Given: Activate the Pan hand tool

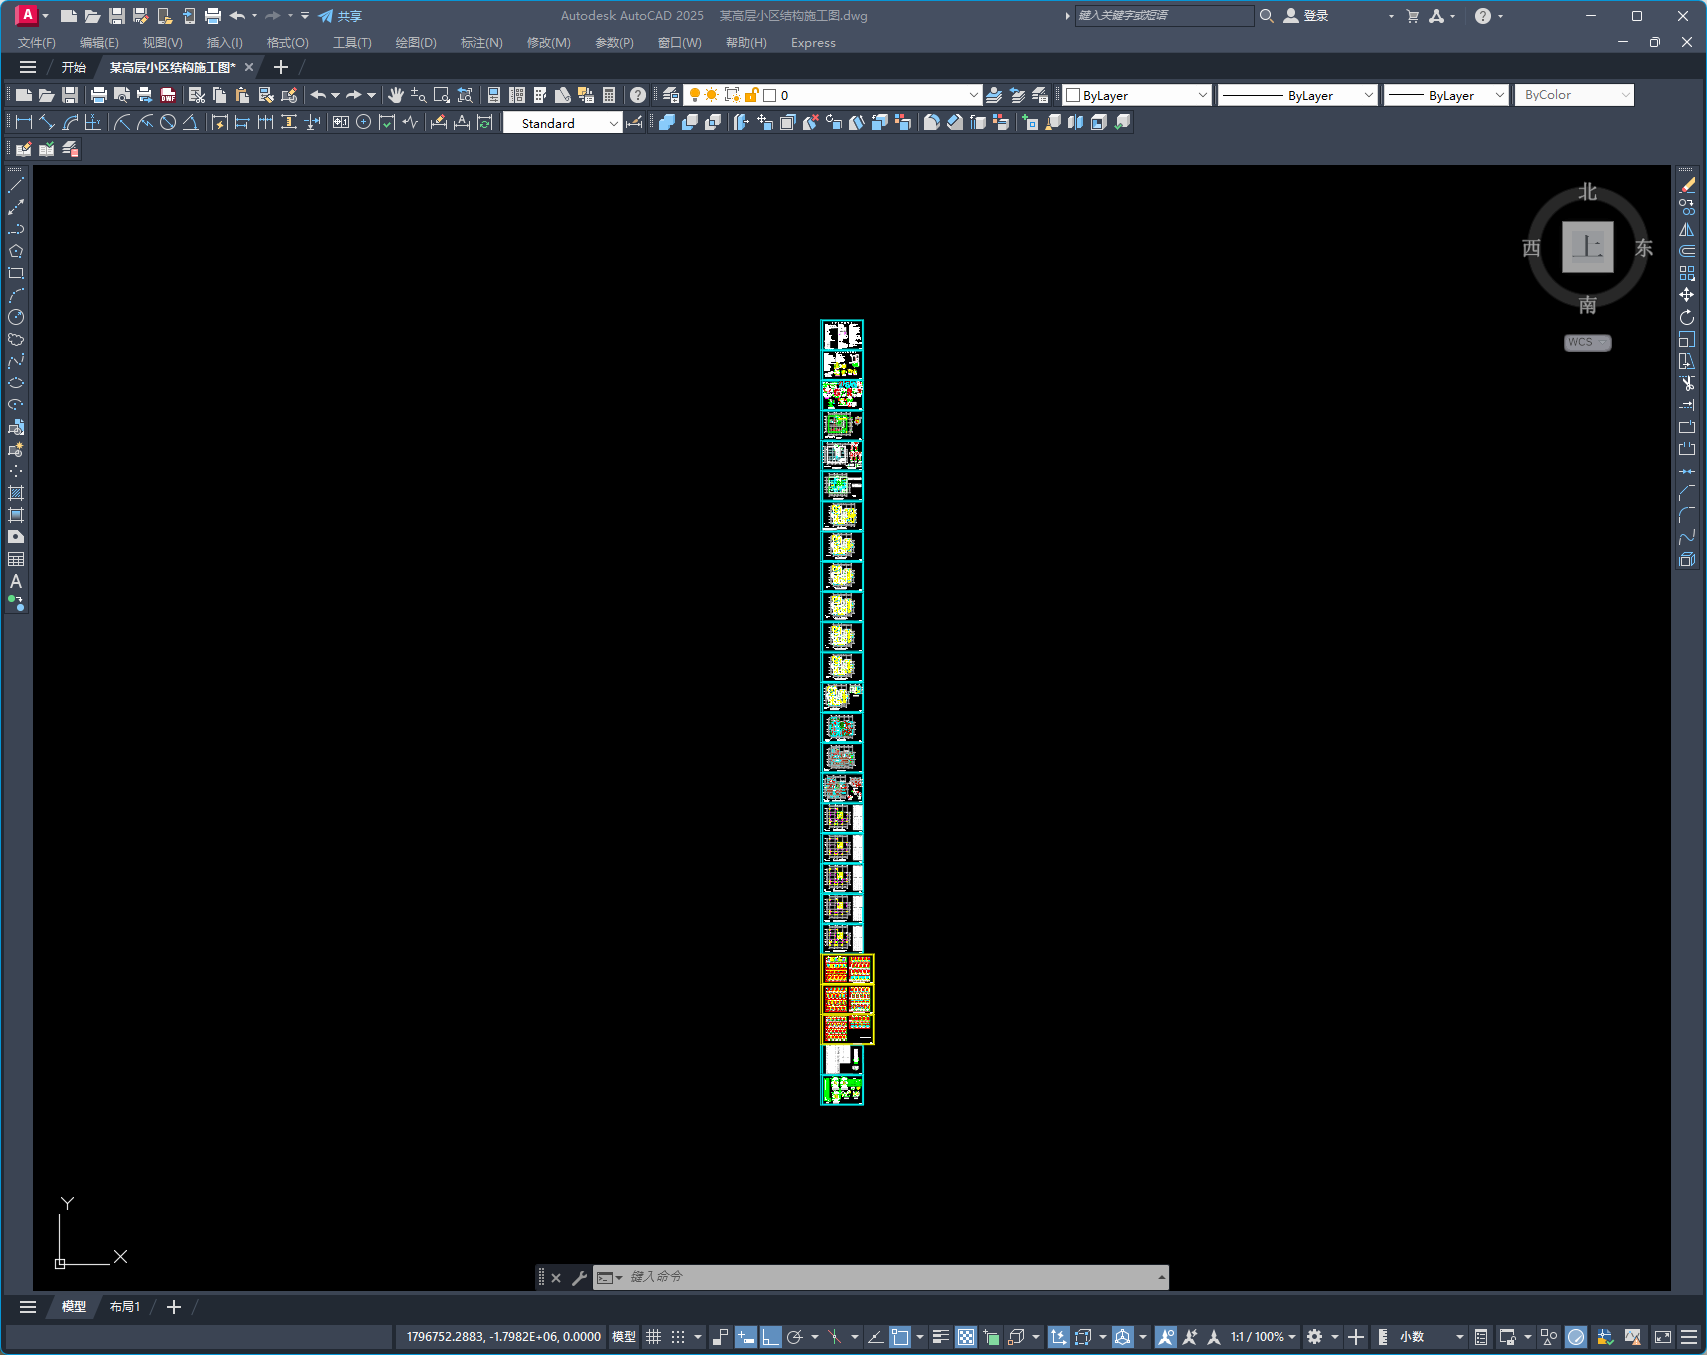Looking at the screenshot, I should click(x=396, y=95).
